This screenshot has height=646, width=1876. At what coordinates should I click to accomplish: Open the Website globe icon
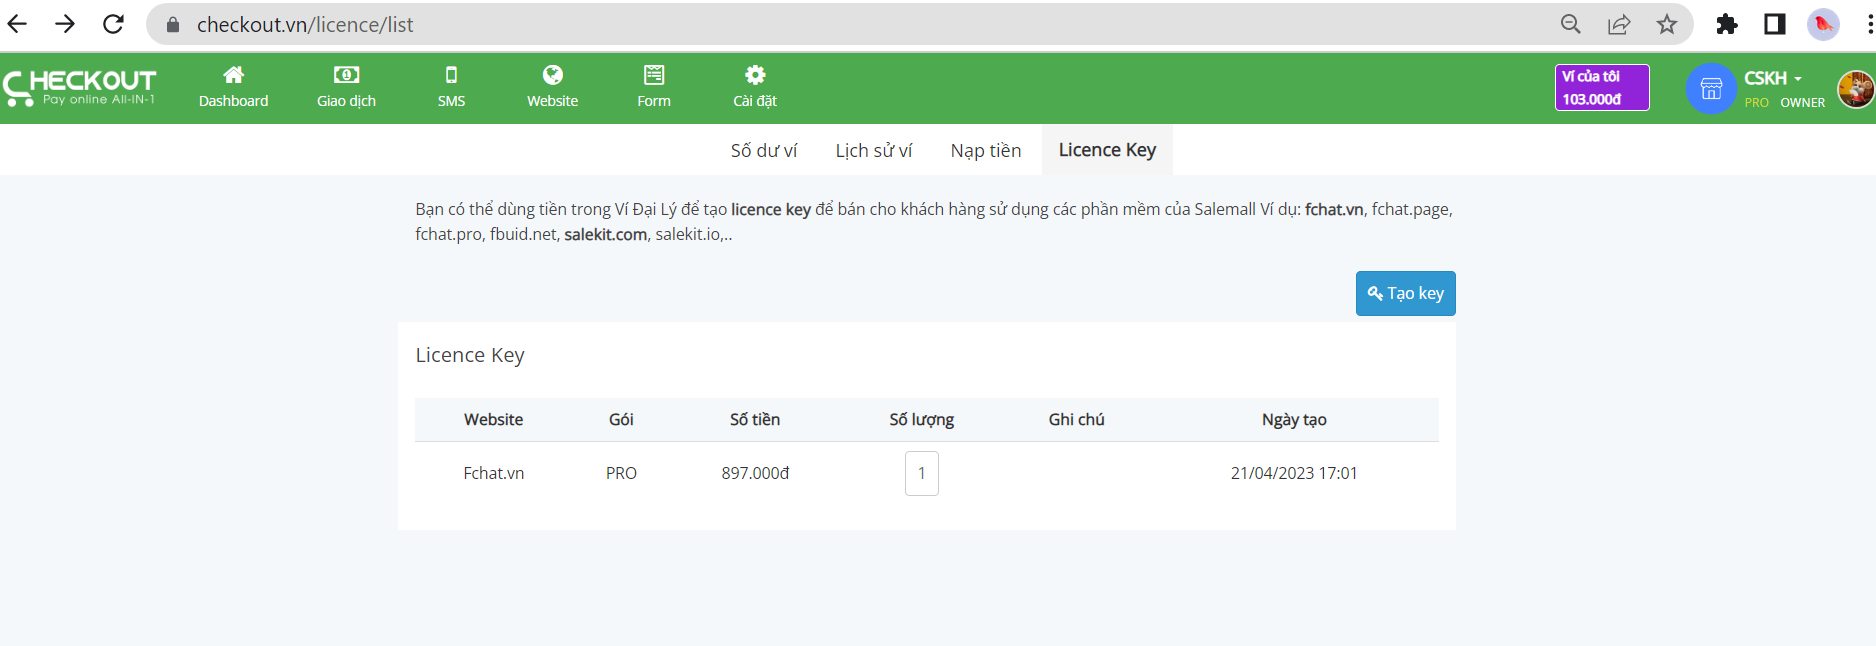pos(553,75)
